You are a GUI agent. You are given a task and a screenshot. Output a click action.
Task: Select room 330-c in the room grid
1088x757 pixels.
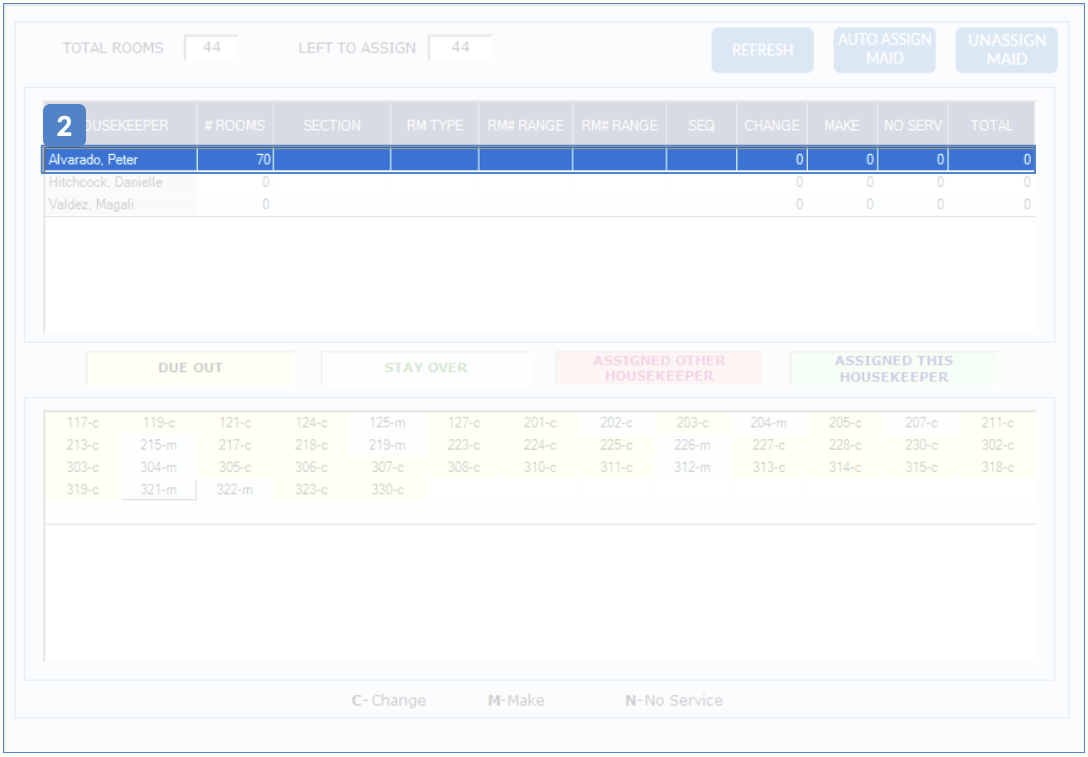click(x=386, y=489)
